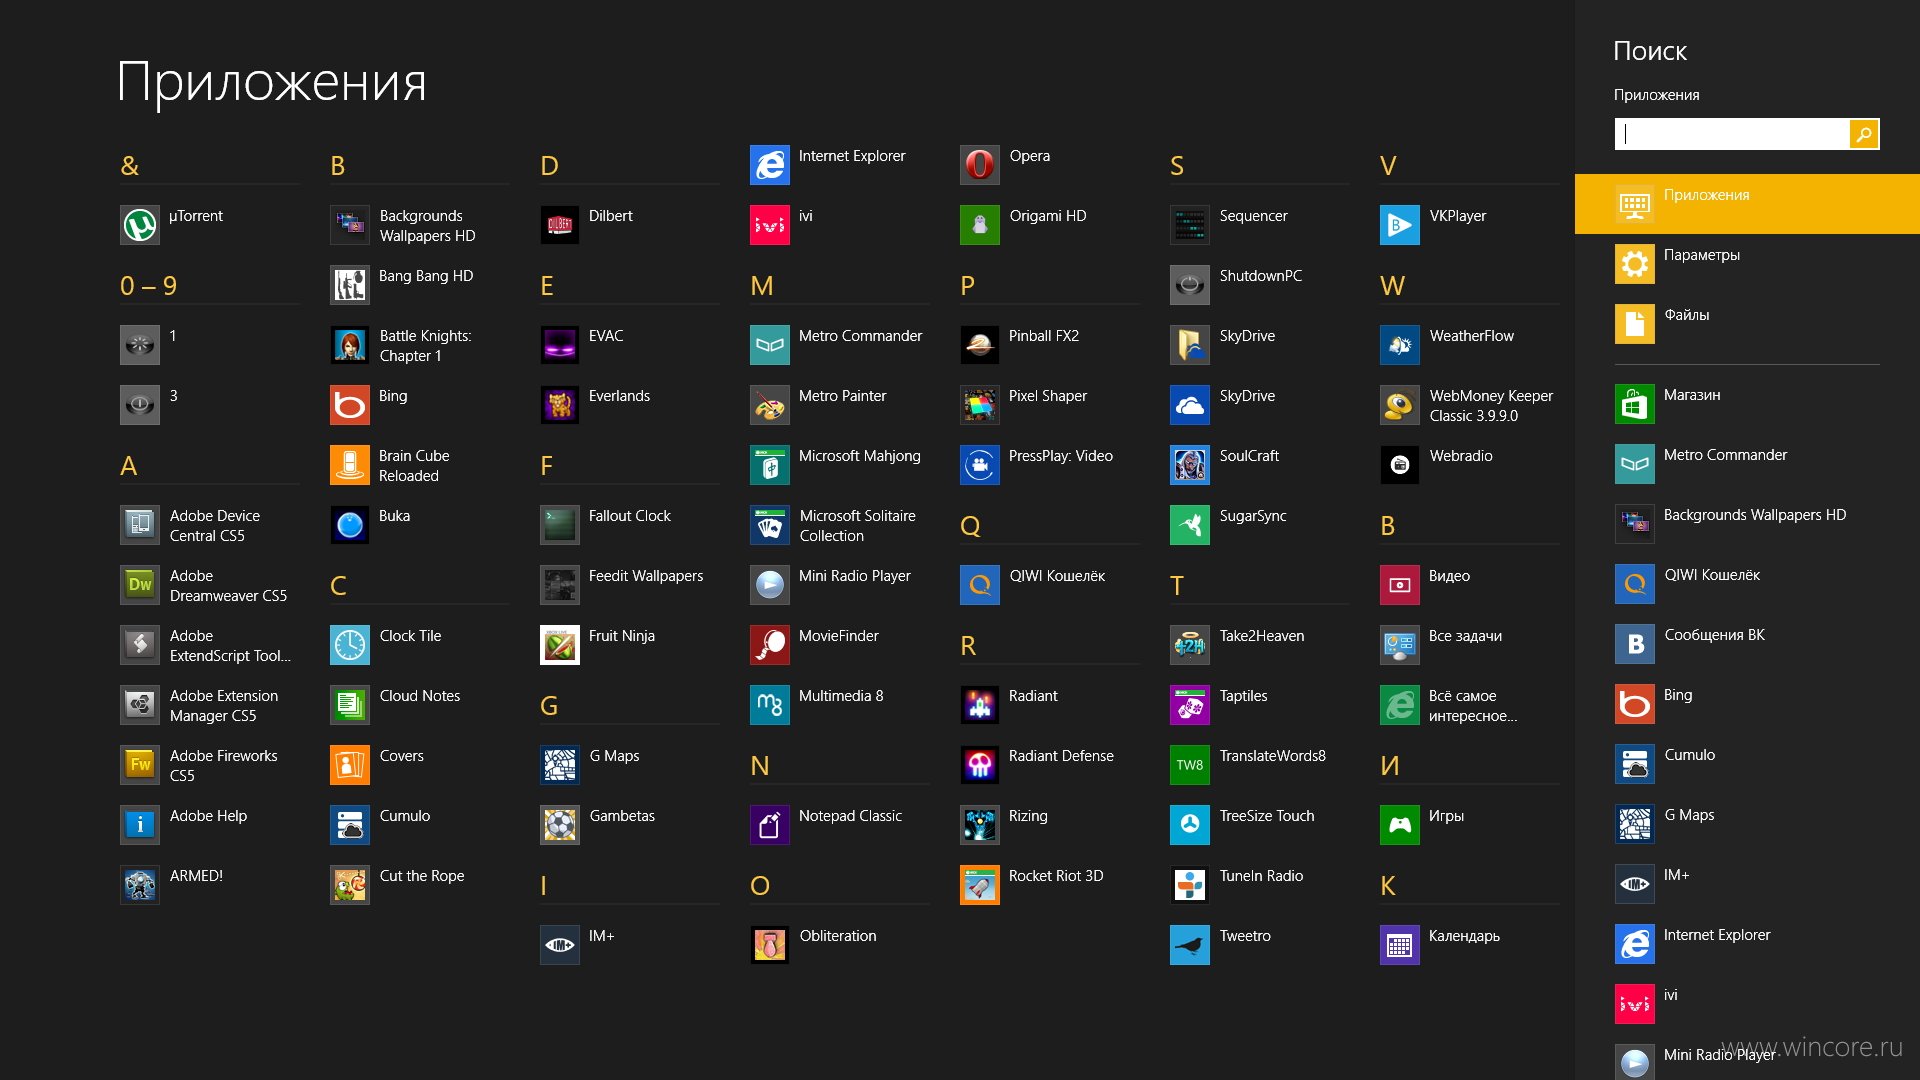Launch Battle Knights: Chapter 1 icon

[350, 345]
